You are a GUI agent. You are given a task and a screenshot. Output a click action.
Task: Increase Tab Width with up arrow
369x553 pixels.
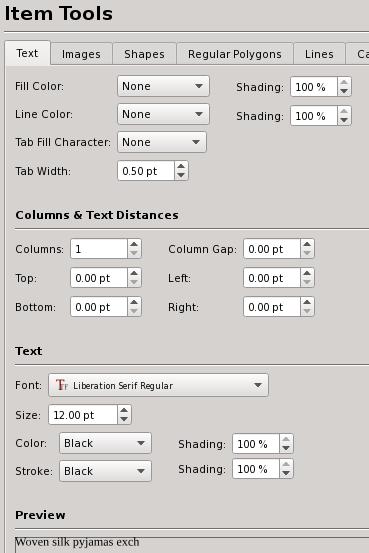[x=181, y=166]
